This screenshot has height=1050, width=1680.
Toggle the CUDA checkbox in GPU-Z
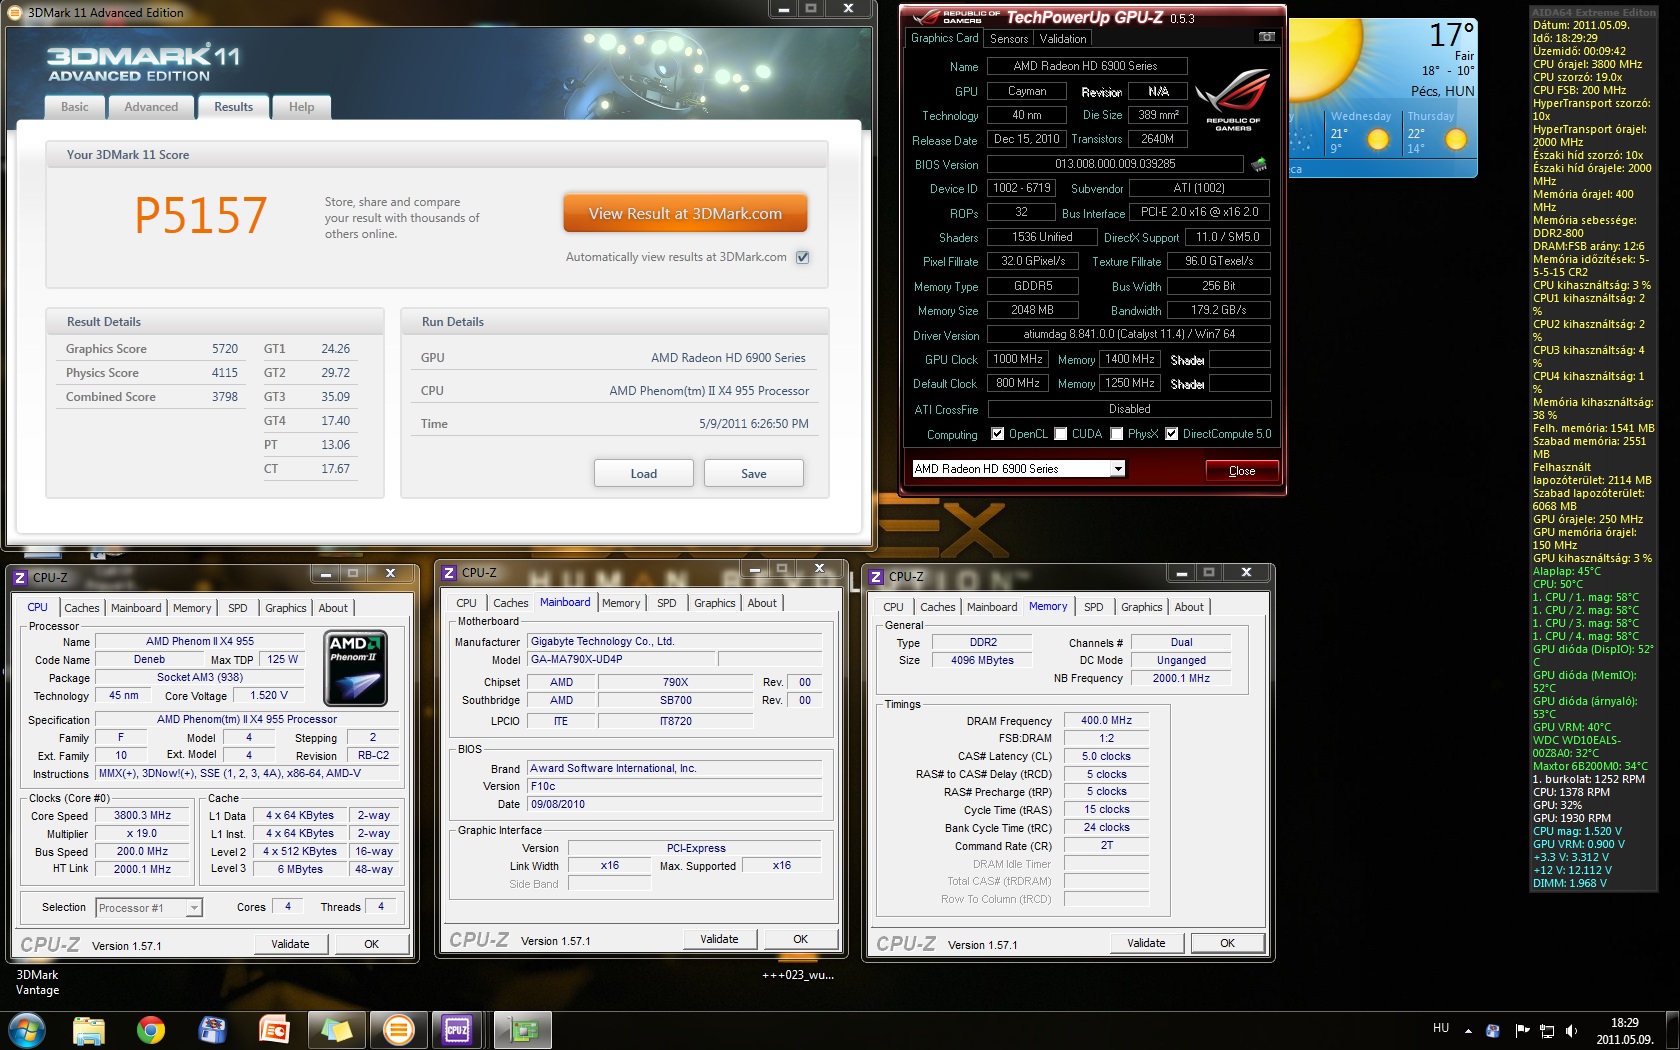[1060, 434]
